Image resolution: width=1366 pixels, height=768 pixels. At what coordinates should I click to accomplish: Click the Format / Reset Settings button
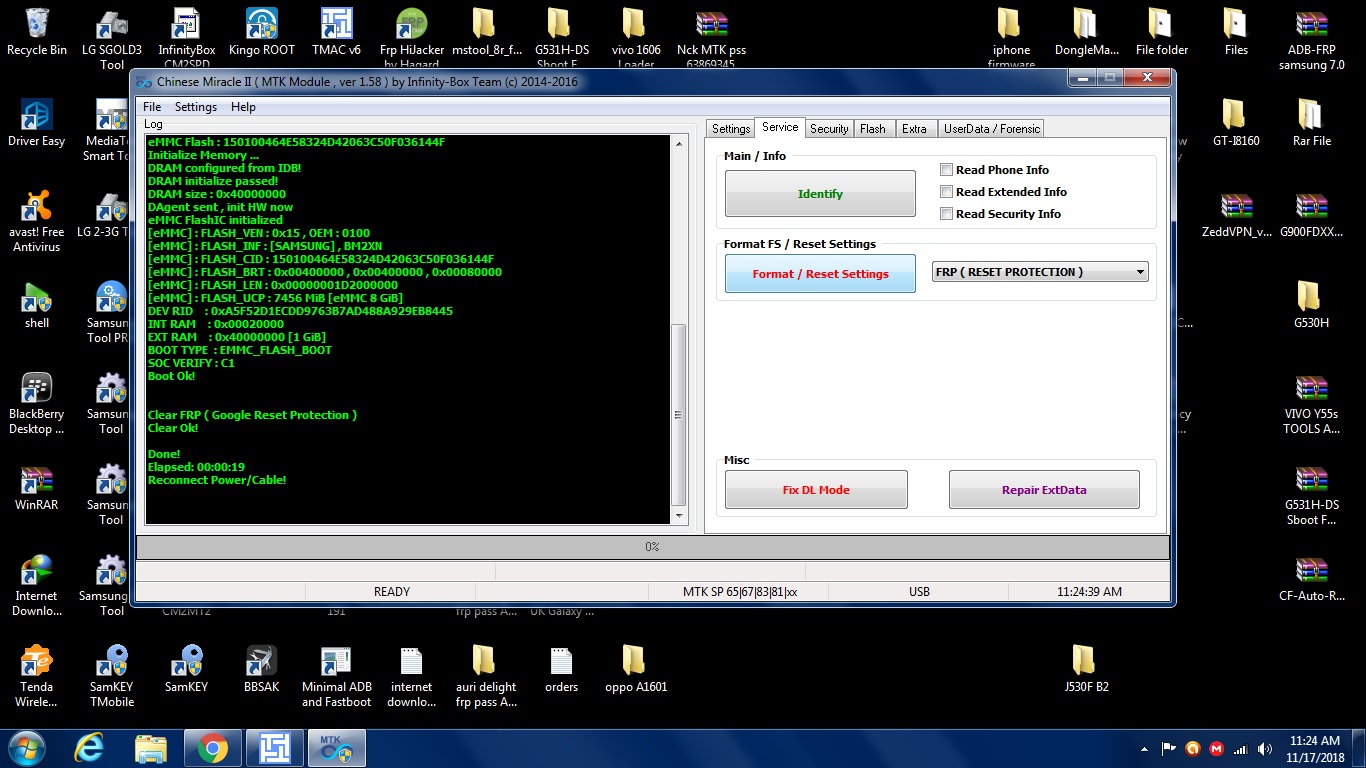(820, 273)
